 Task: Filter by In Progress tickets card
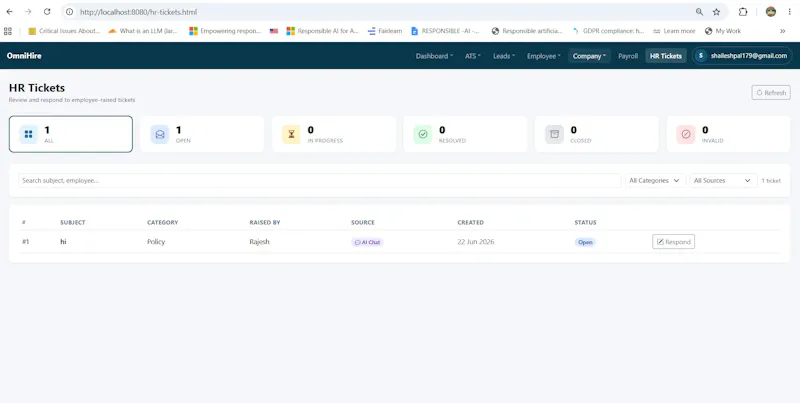point(334,134)
